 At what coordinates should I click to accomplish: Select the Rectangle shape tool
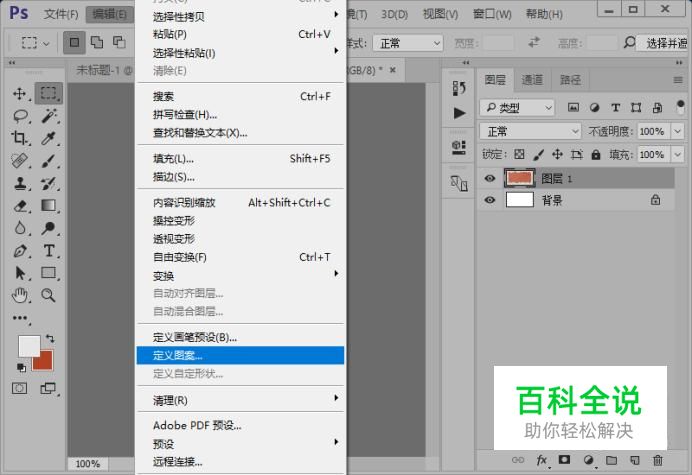coord(49,273)
